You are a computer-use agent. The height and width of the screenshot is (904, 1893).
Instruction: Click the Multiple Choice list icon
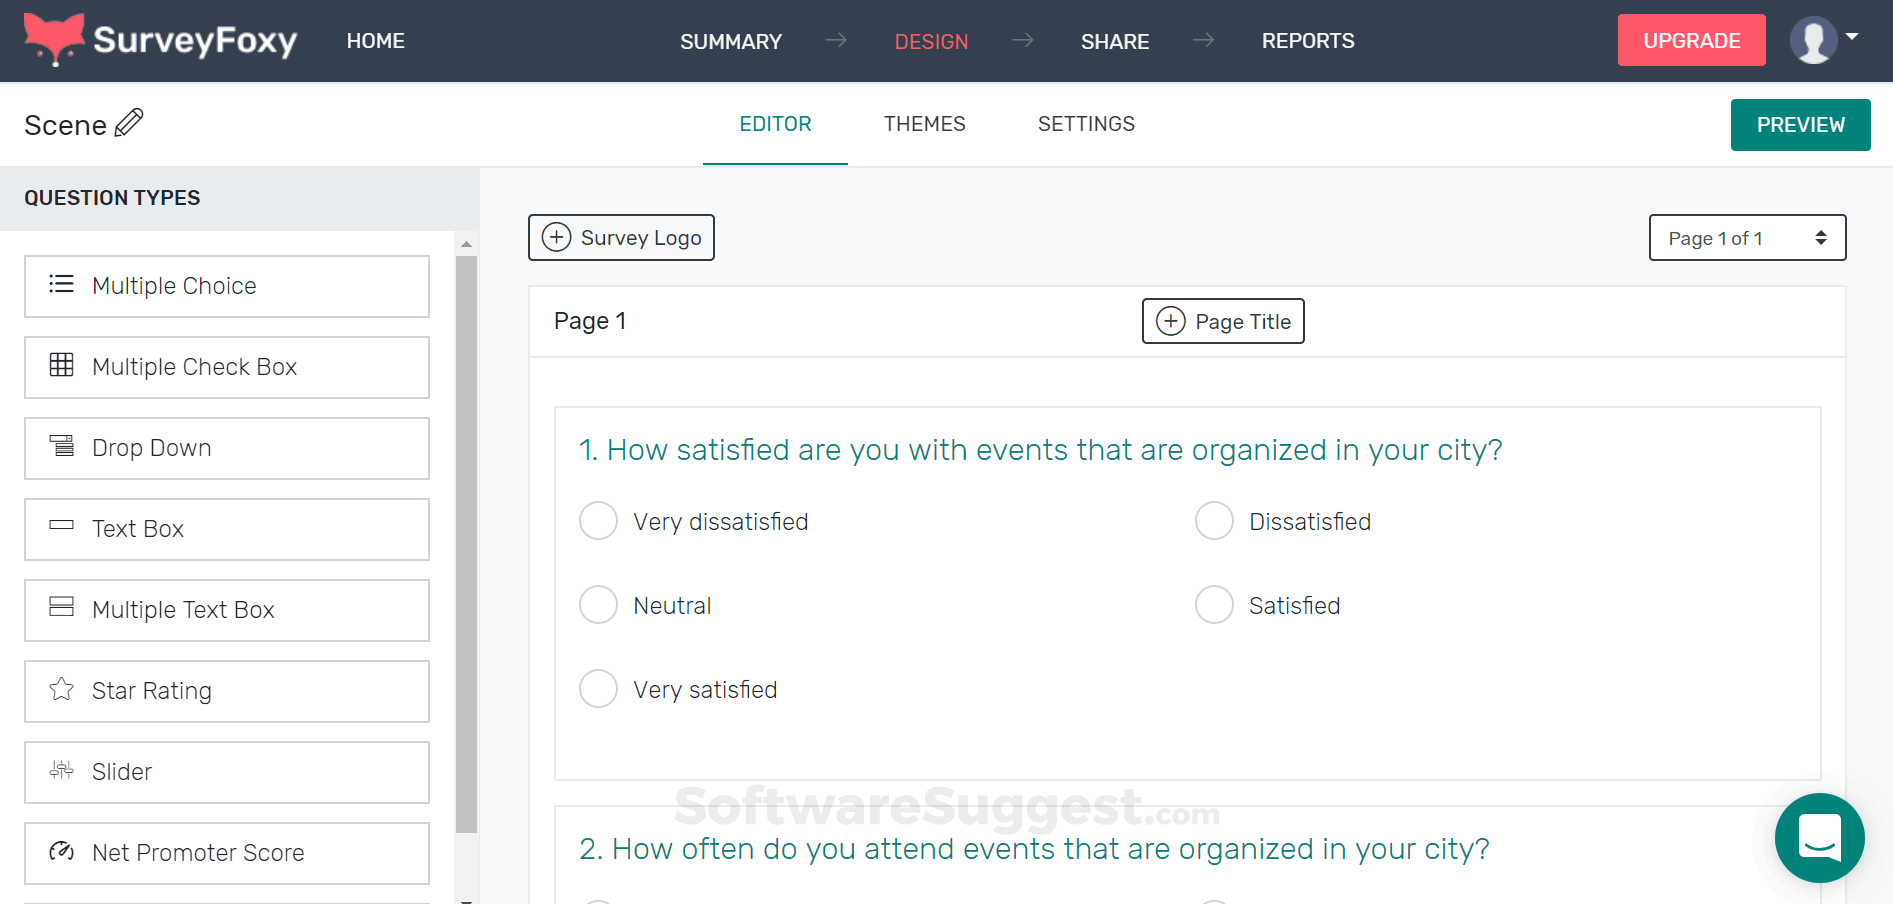pos(62,284)
